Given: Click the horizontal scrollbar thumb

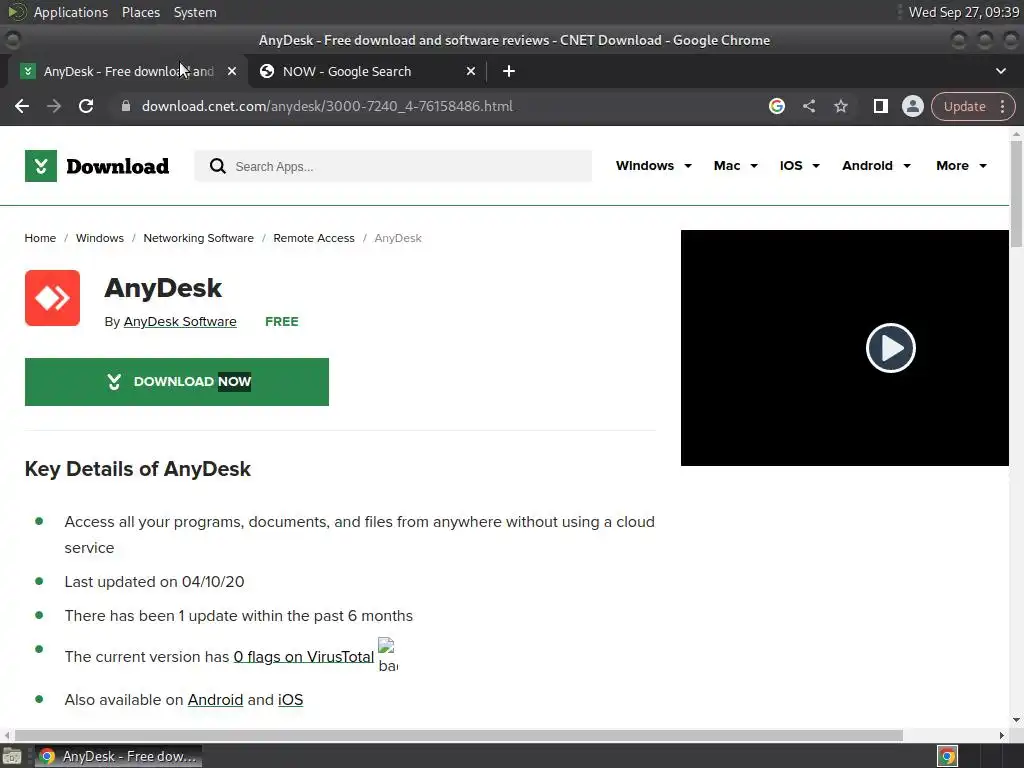Looking at the screenshot, I should tap(458, 735).
